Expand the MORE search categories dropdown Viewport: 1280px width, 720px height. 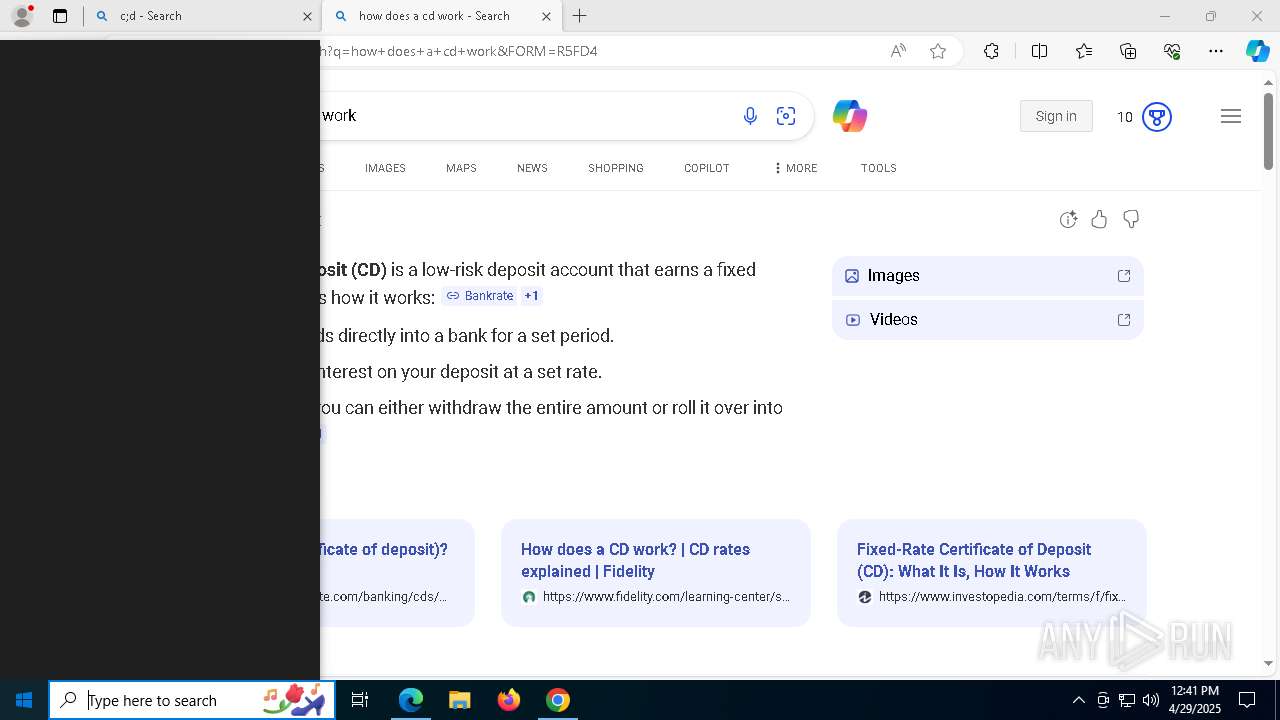795,168
